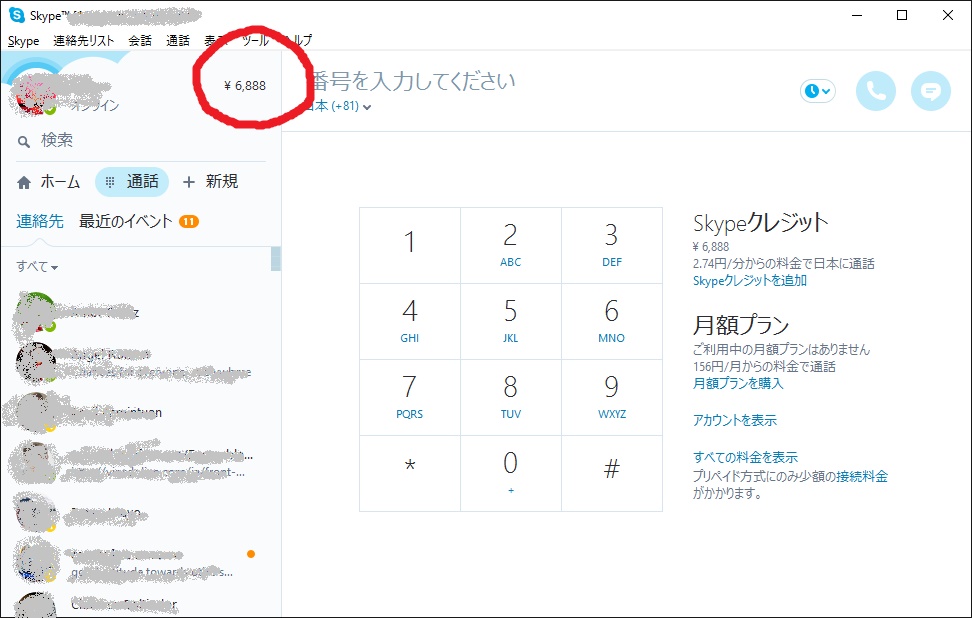Open the 連絡先リスト menu

(84, 41)
